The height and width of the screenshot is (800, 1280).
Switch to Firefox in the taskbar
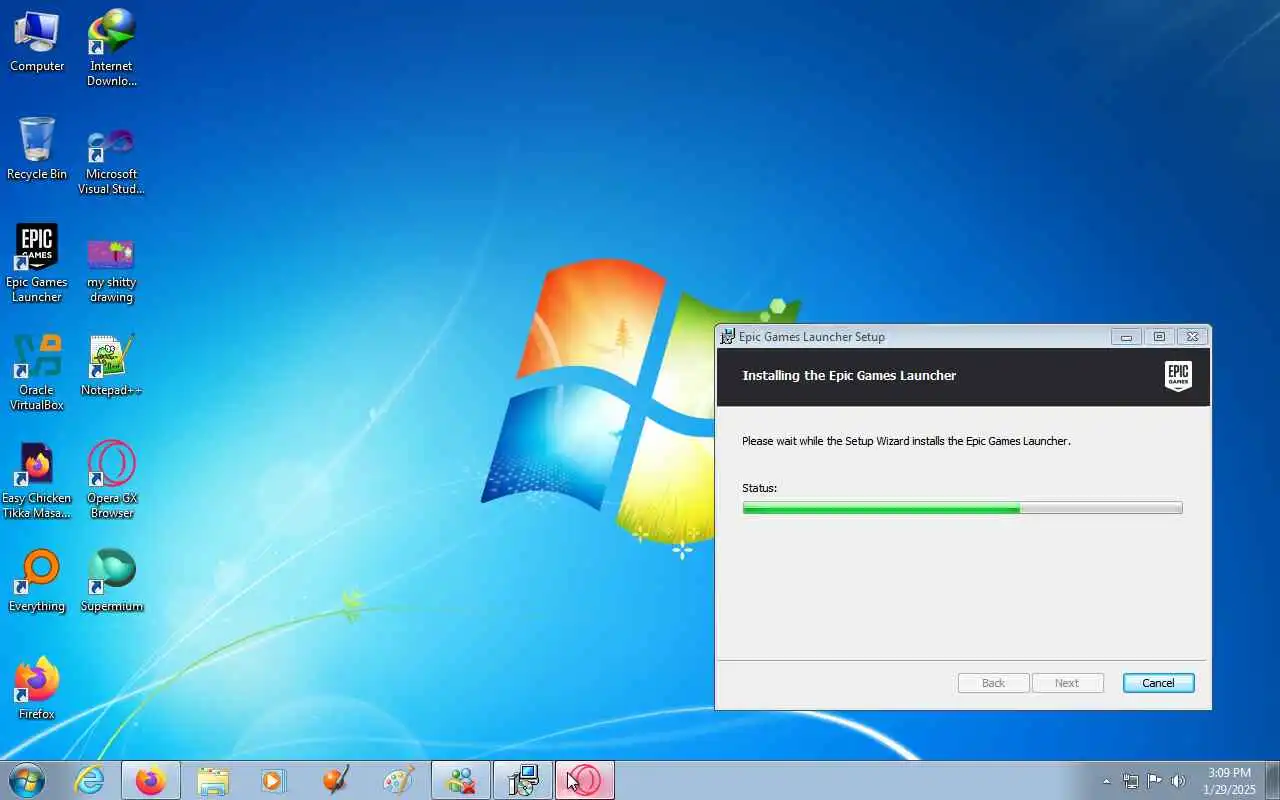151,780
